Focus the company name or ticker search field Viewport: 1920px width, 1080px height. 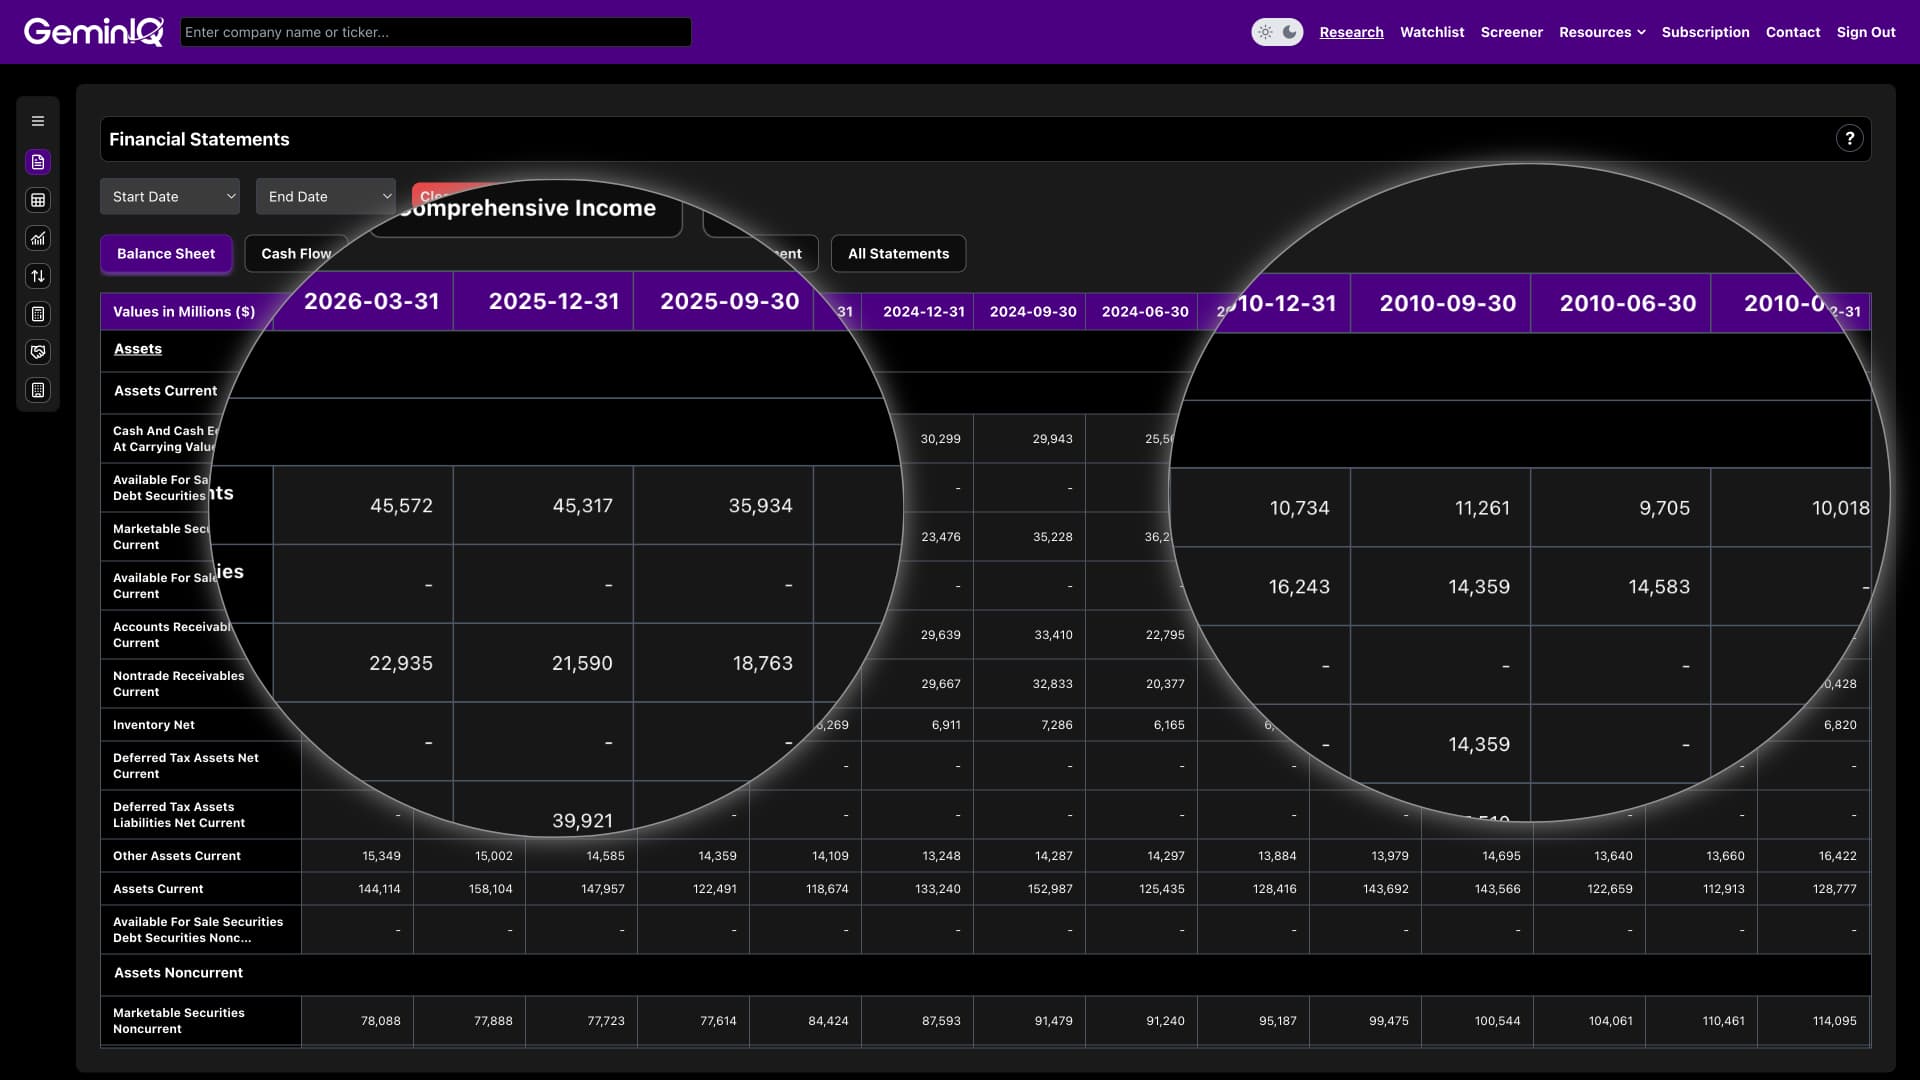[x=435, y=32]
